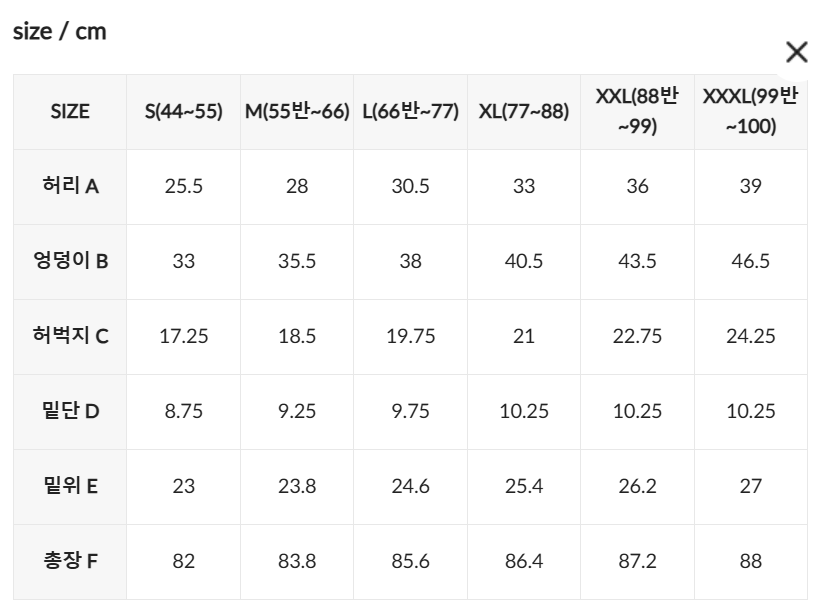This screenshot has width=829, height=616.
Task: Select the M(55반~66) size header
Action: (x=297, y=112)
